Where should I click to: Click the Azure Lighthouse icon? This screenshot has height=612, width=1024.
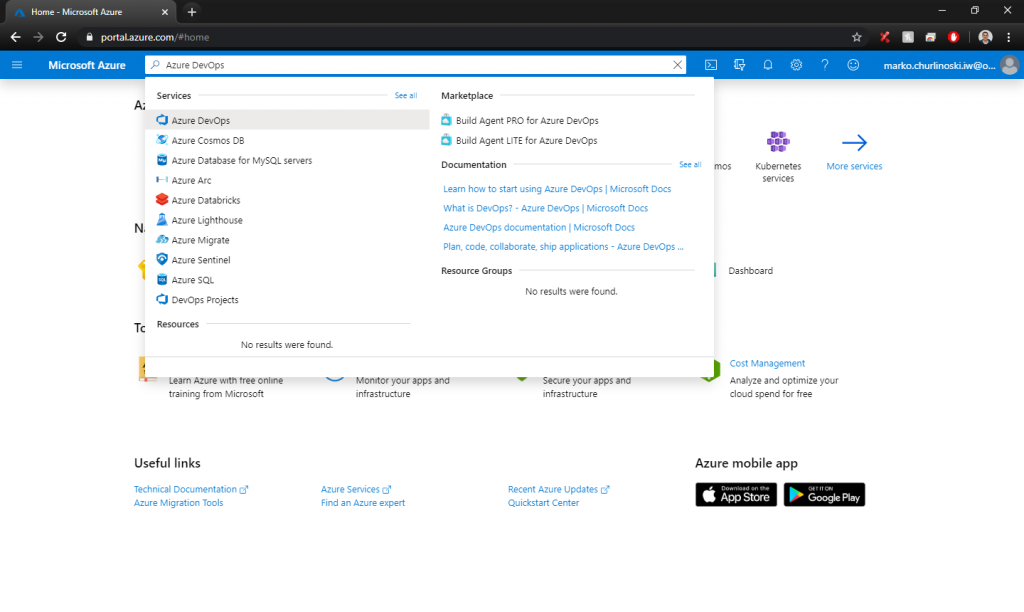(162, 219)
